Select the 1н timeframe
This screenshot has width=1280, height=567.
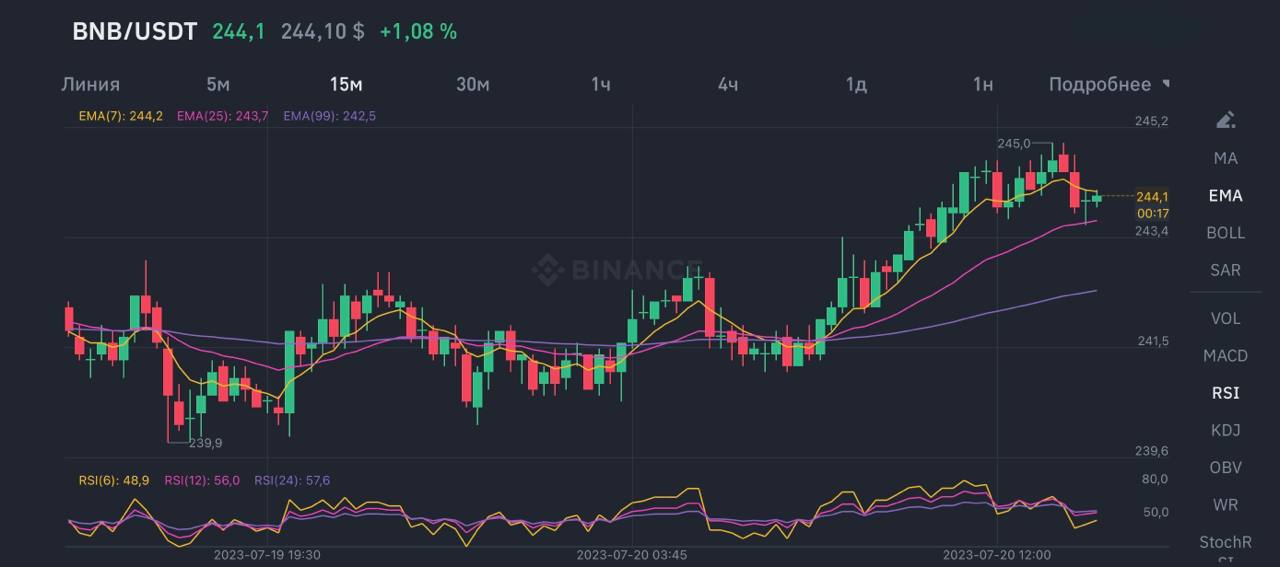point(983,84)
